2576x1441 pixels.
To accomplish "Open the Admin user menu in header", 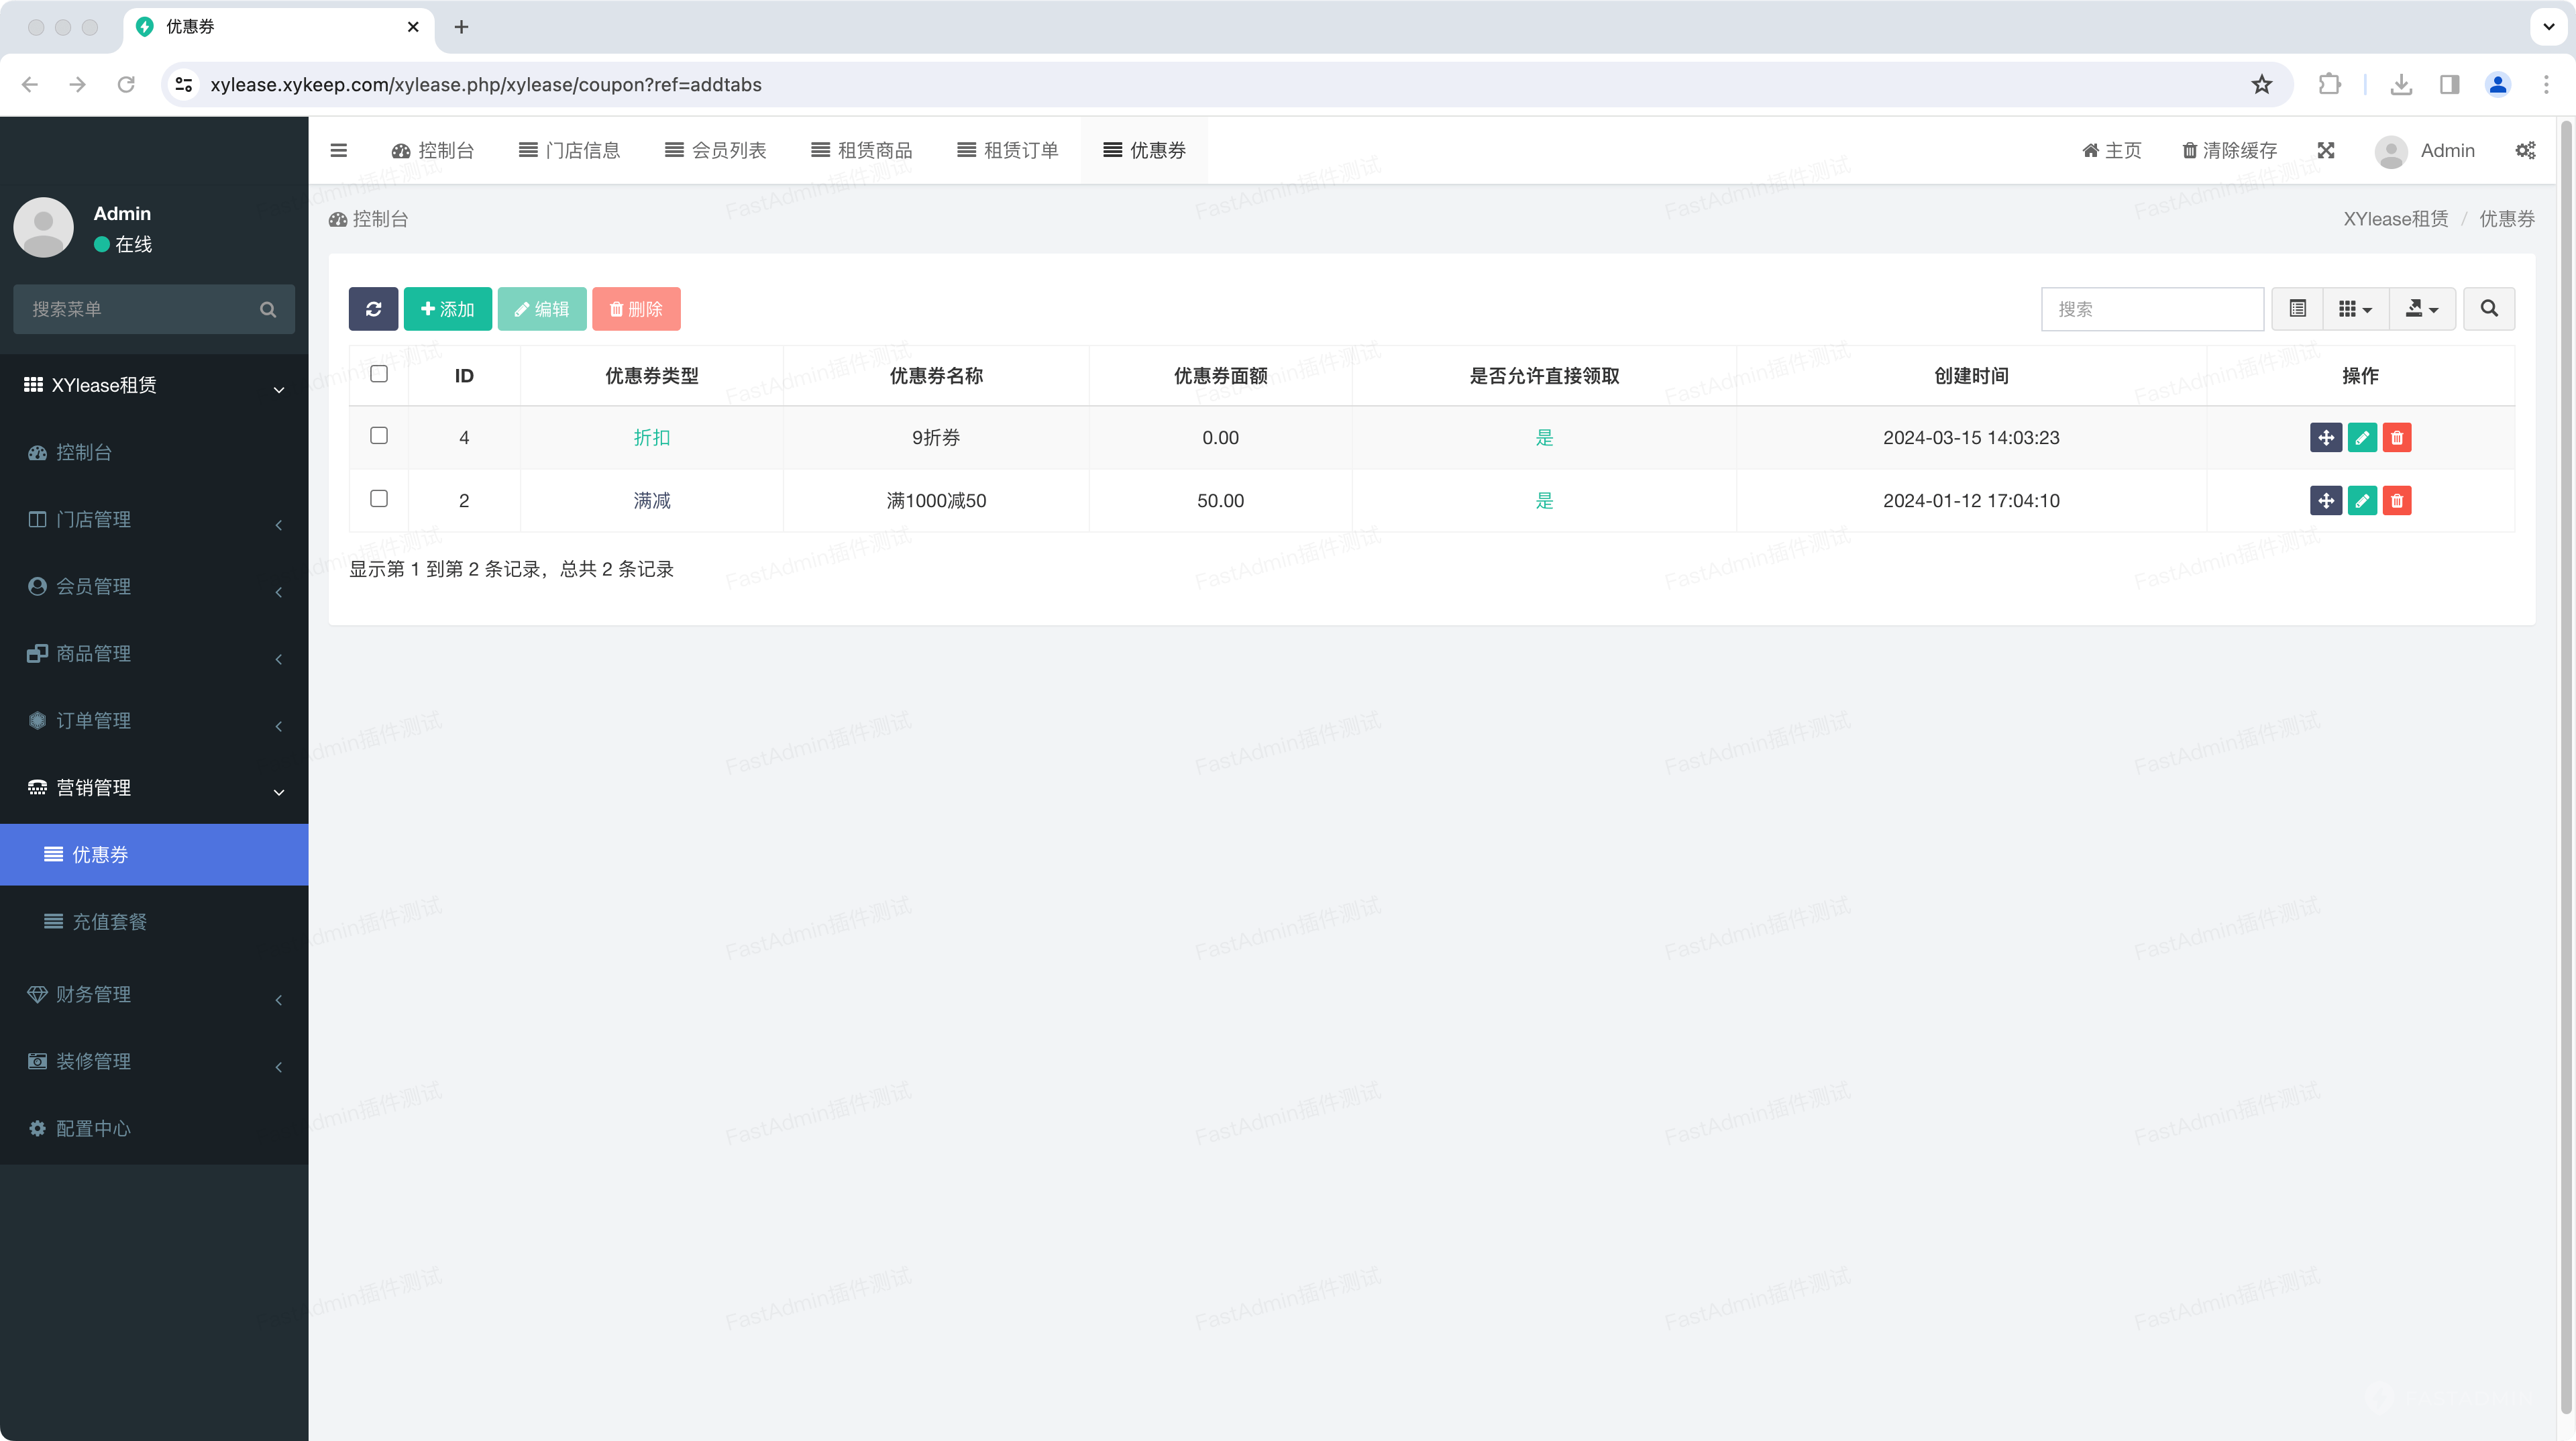I will (2425, 151).
